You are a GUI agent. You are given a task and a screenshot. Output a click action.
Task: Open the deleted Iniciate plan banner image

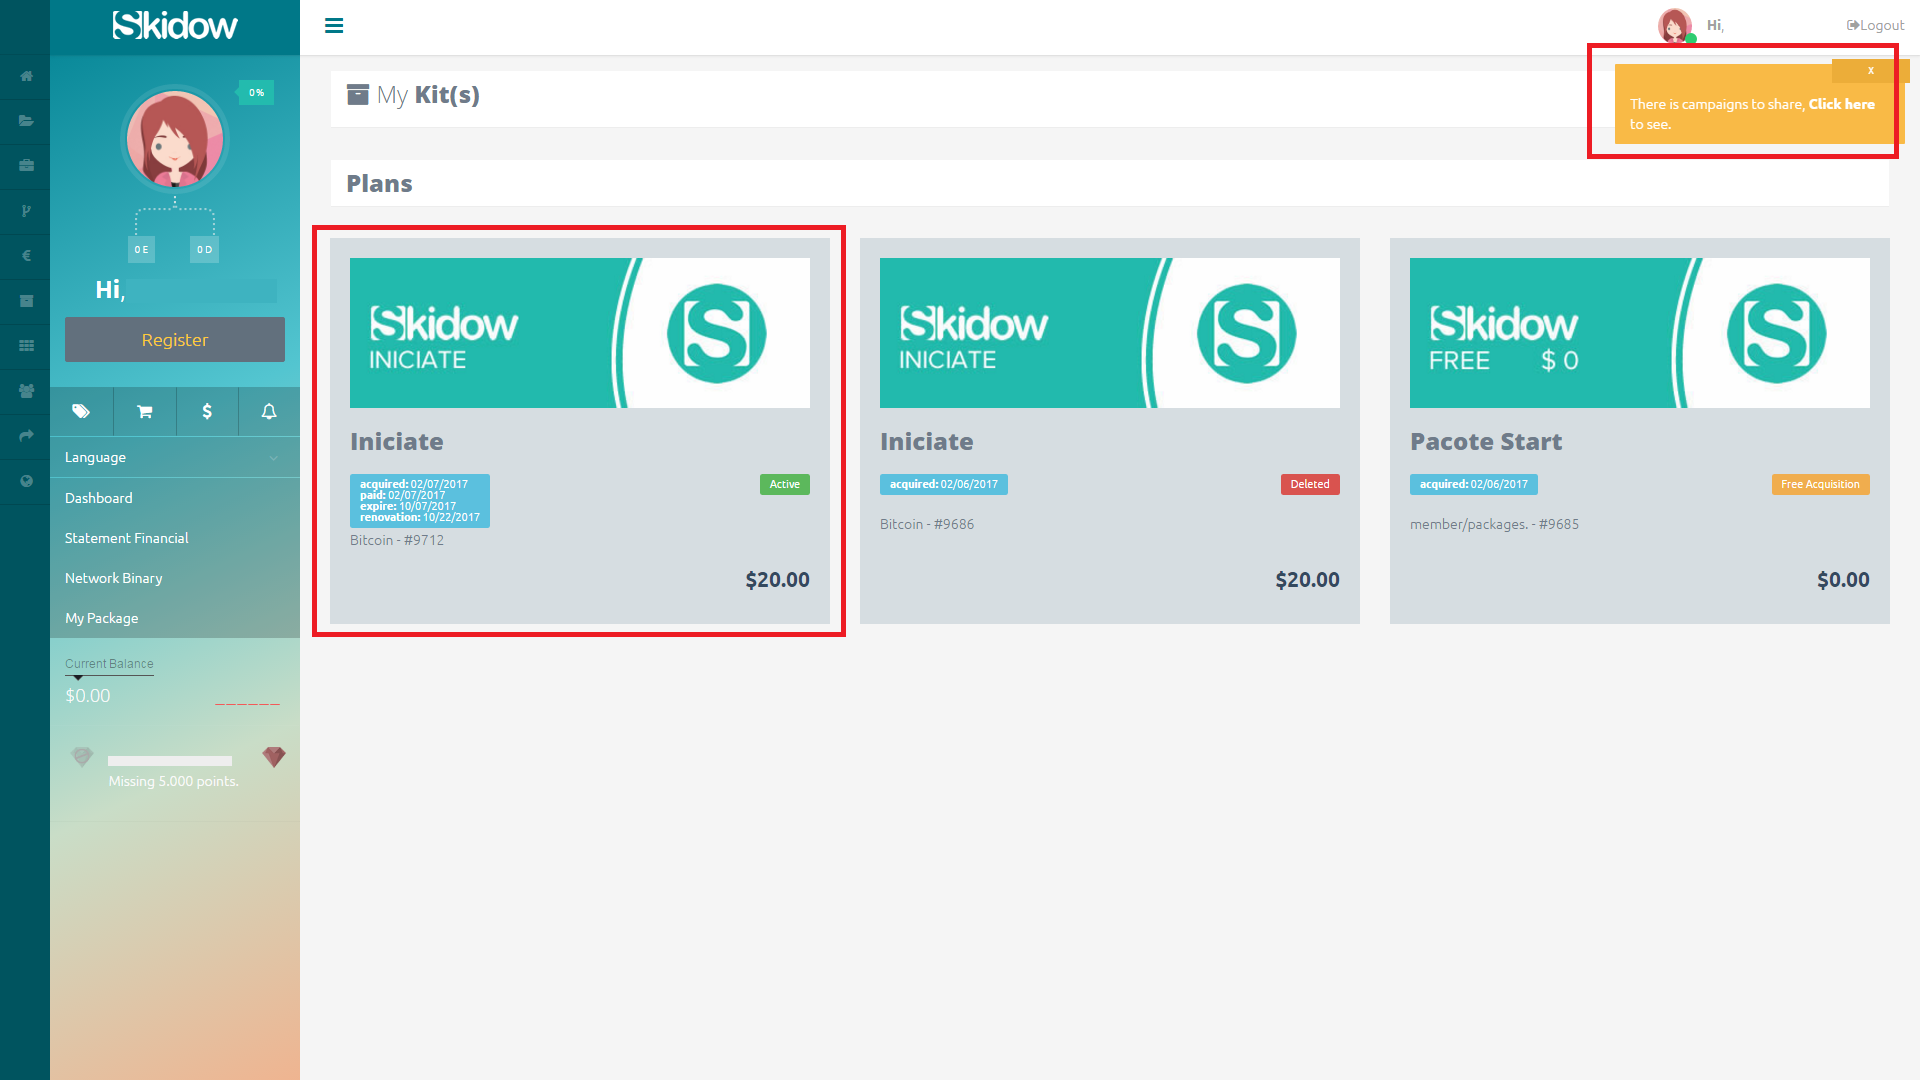pyautogui.click(x=1110, y=333)
